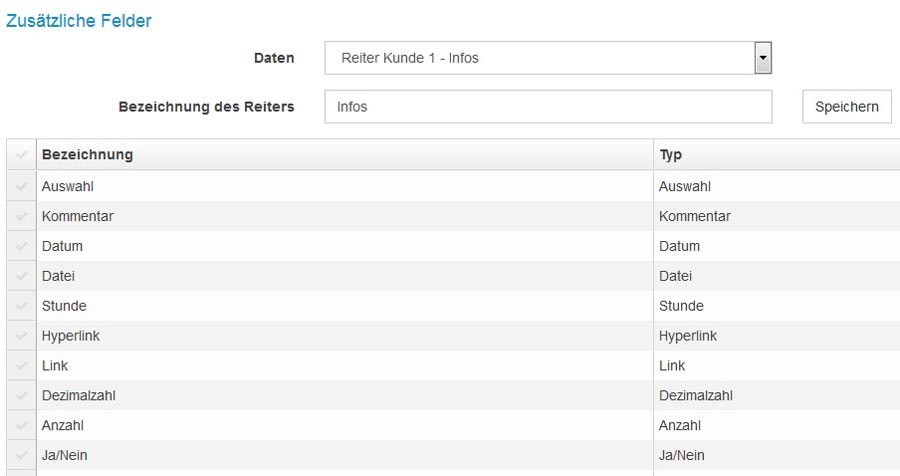Tick the Dezimalzahl row checkmark

[21, 396]
